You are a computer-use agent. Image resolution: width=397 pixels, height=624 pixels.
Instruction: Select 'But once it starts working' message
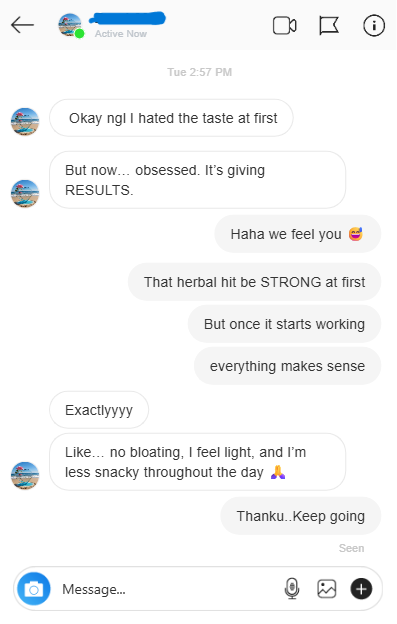click(284, 324)
